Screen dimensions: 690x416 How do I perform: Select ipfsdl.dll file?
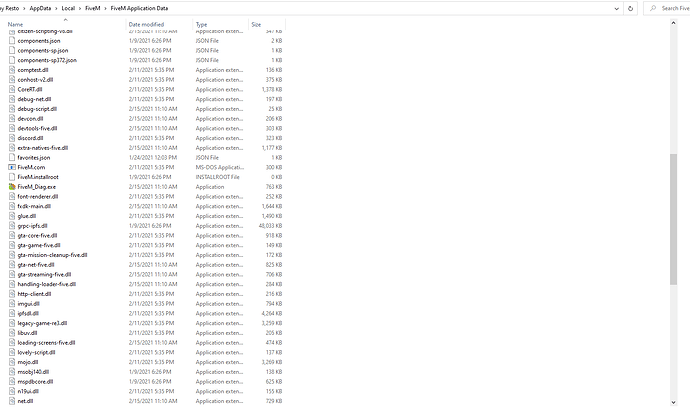[x=28, y=313]
